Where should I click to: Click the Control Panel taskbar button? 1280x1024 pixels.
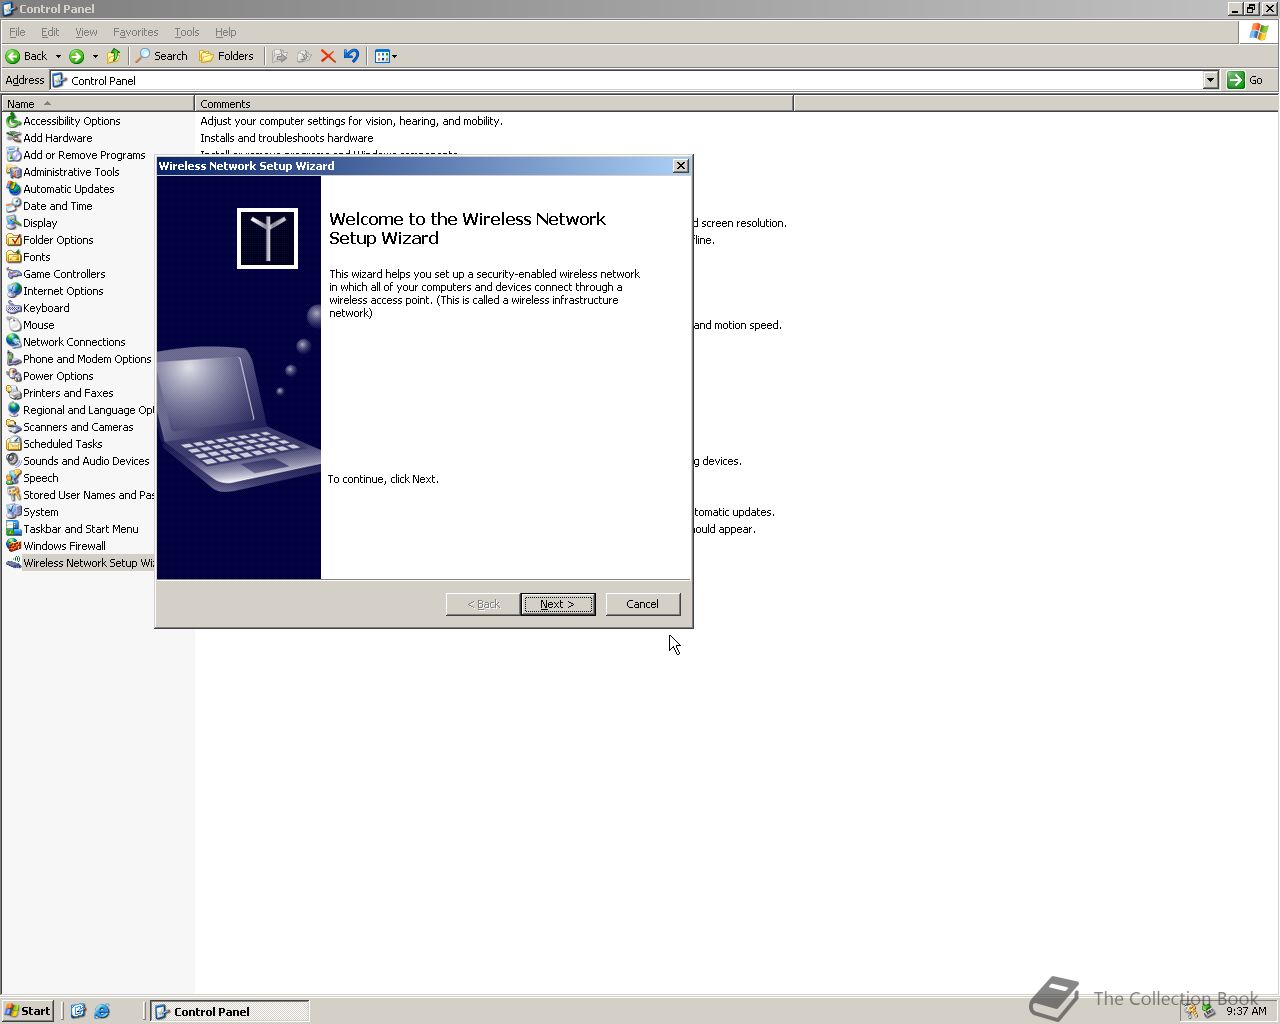click(x=230, y=1011)
